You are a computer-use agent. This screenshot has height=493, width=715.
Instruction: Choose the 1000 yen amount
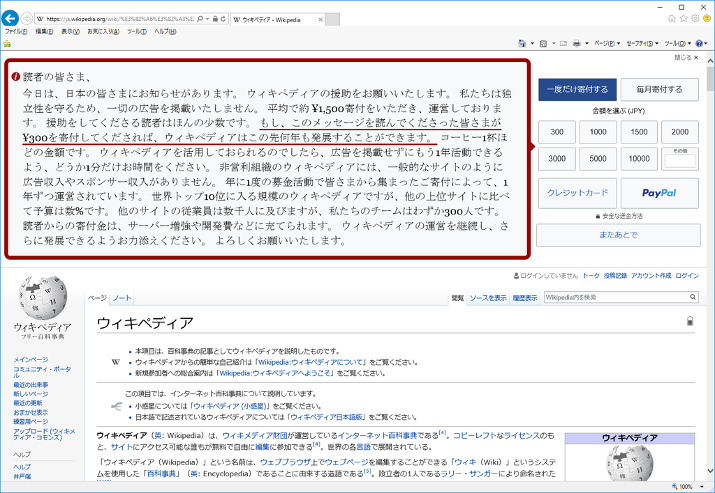(598, 132)
